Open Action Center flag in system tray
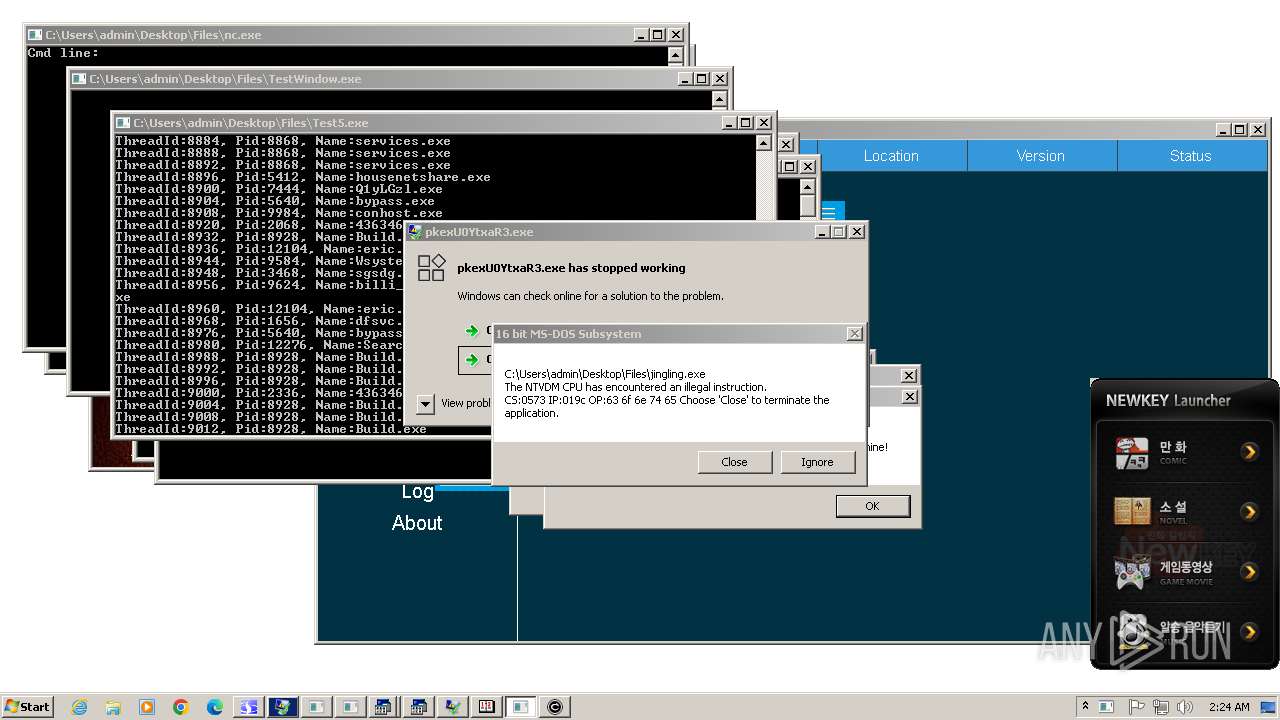 1137,707
